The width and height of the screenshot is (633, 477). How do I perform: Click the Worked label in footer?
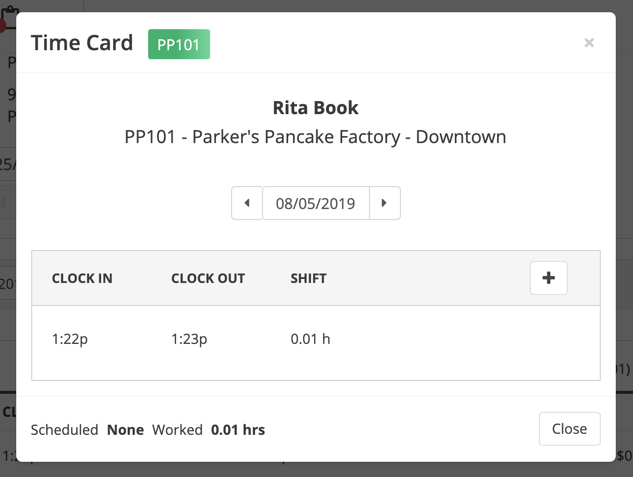click(177, 430)
